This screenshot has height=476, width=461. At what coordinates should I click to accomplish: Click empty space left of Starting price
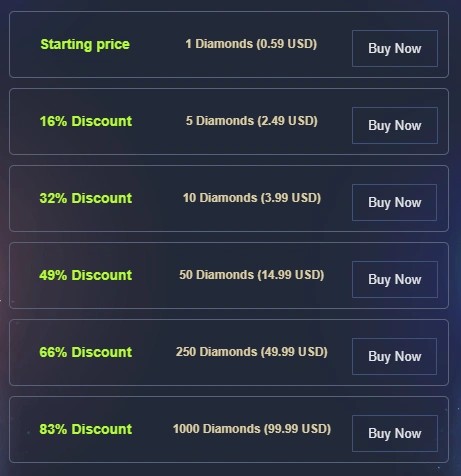[24, 45]
